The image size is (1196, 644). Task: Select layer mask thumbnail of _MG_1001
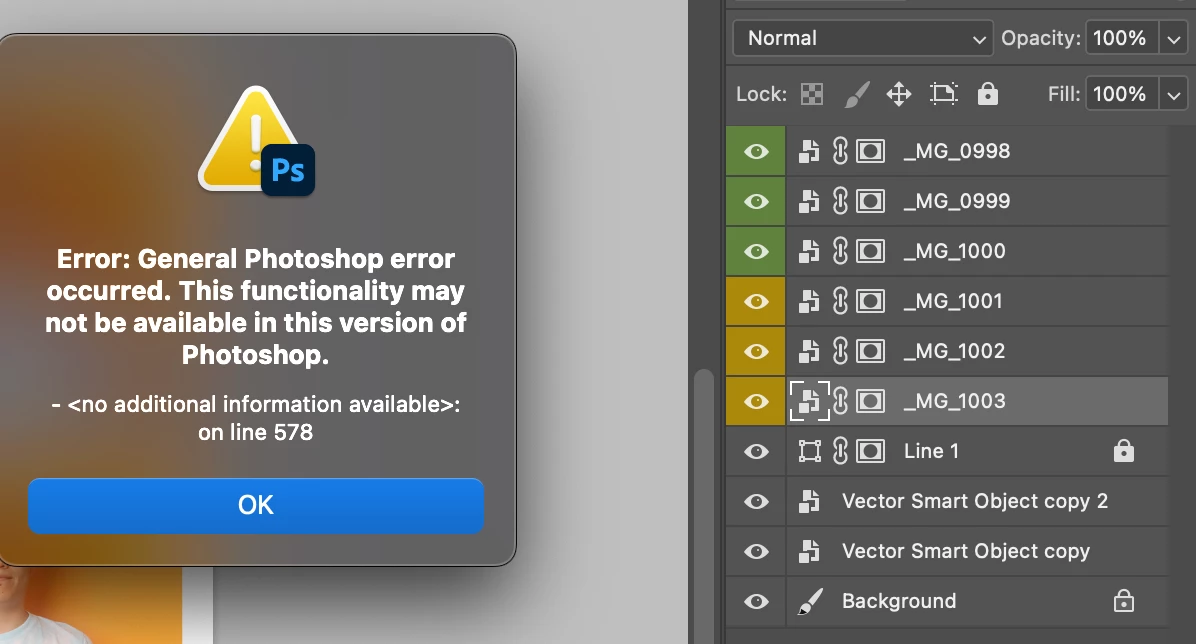tap(870, 301)
